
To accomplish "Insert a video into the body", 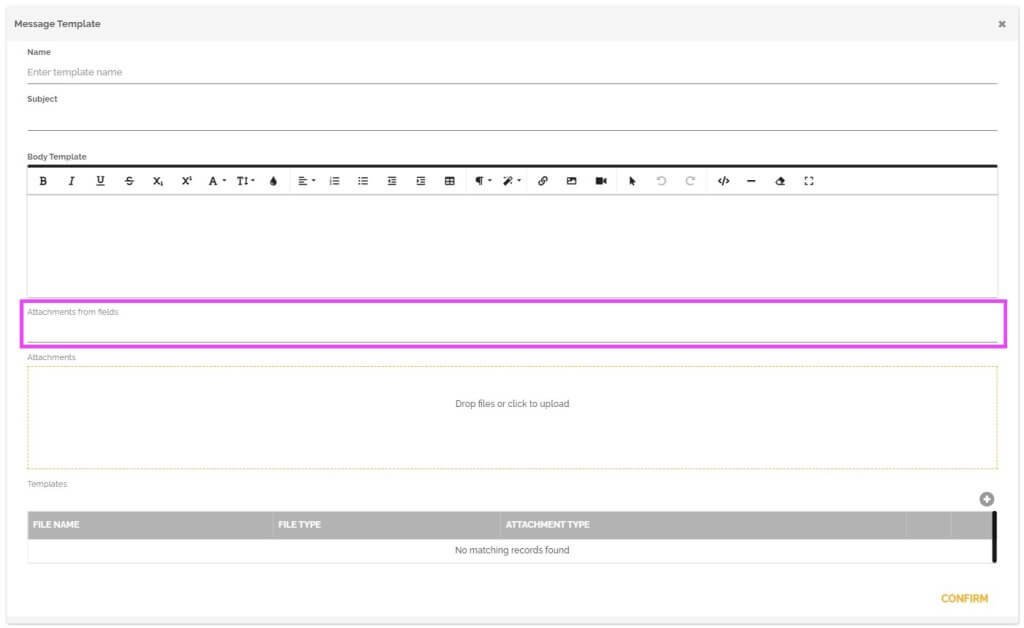I will point(601,181).
